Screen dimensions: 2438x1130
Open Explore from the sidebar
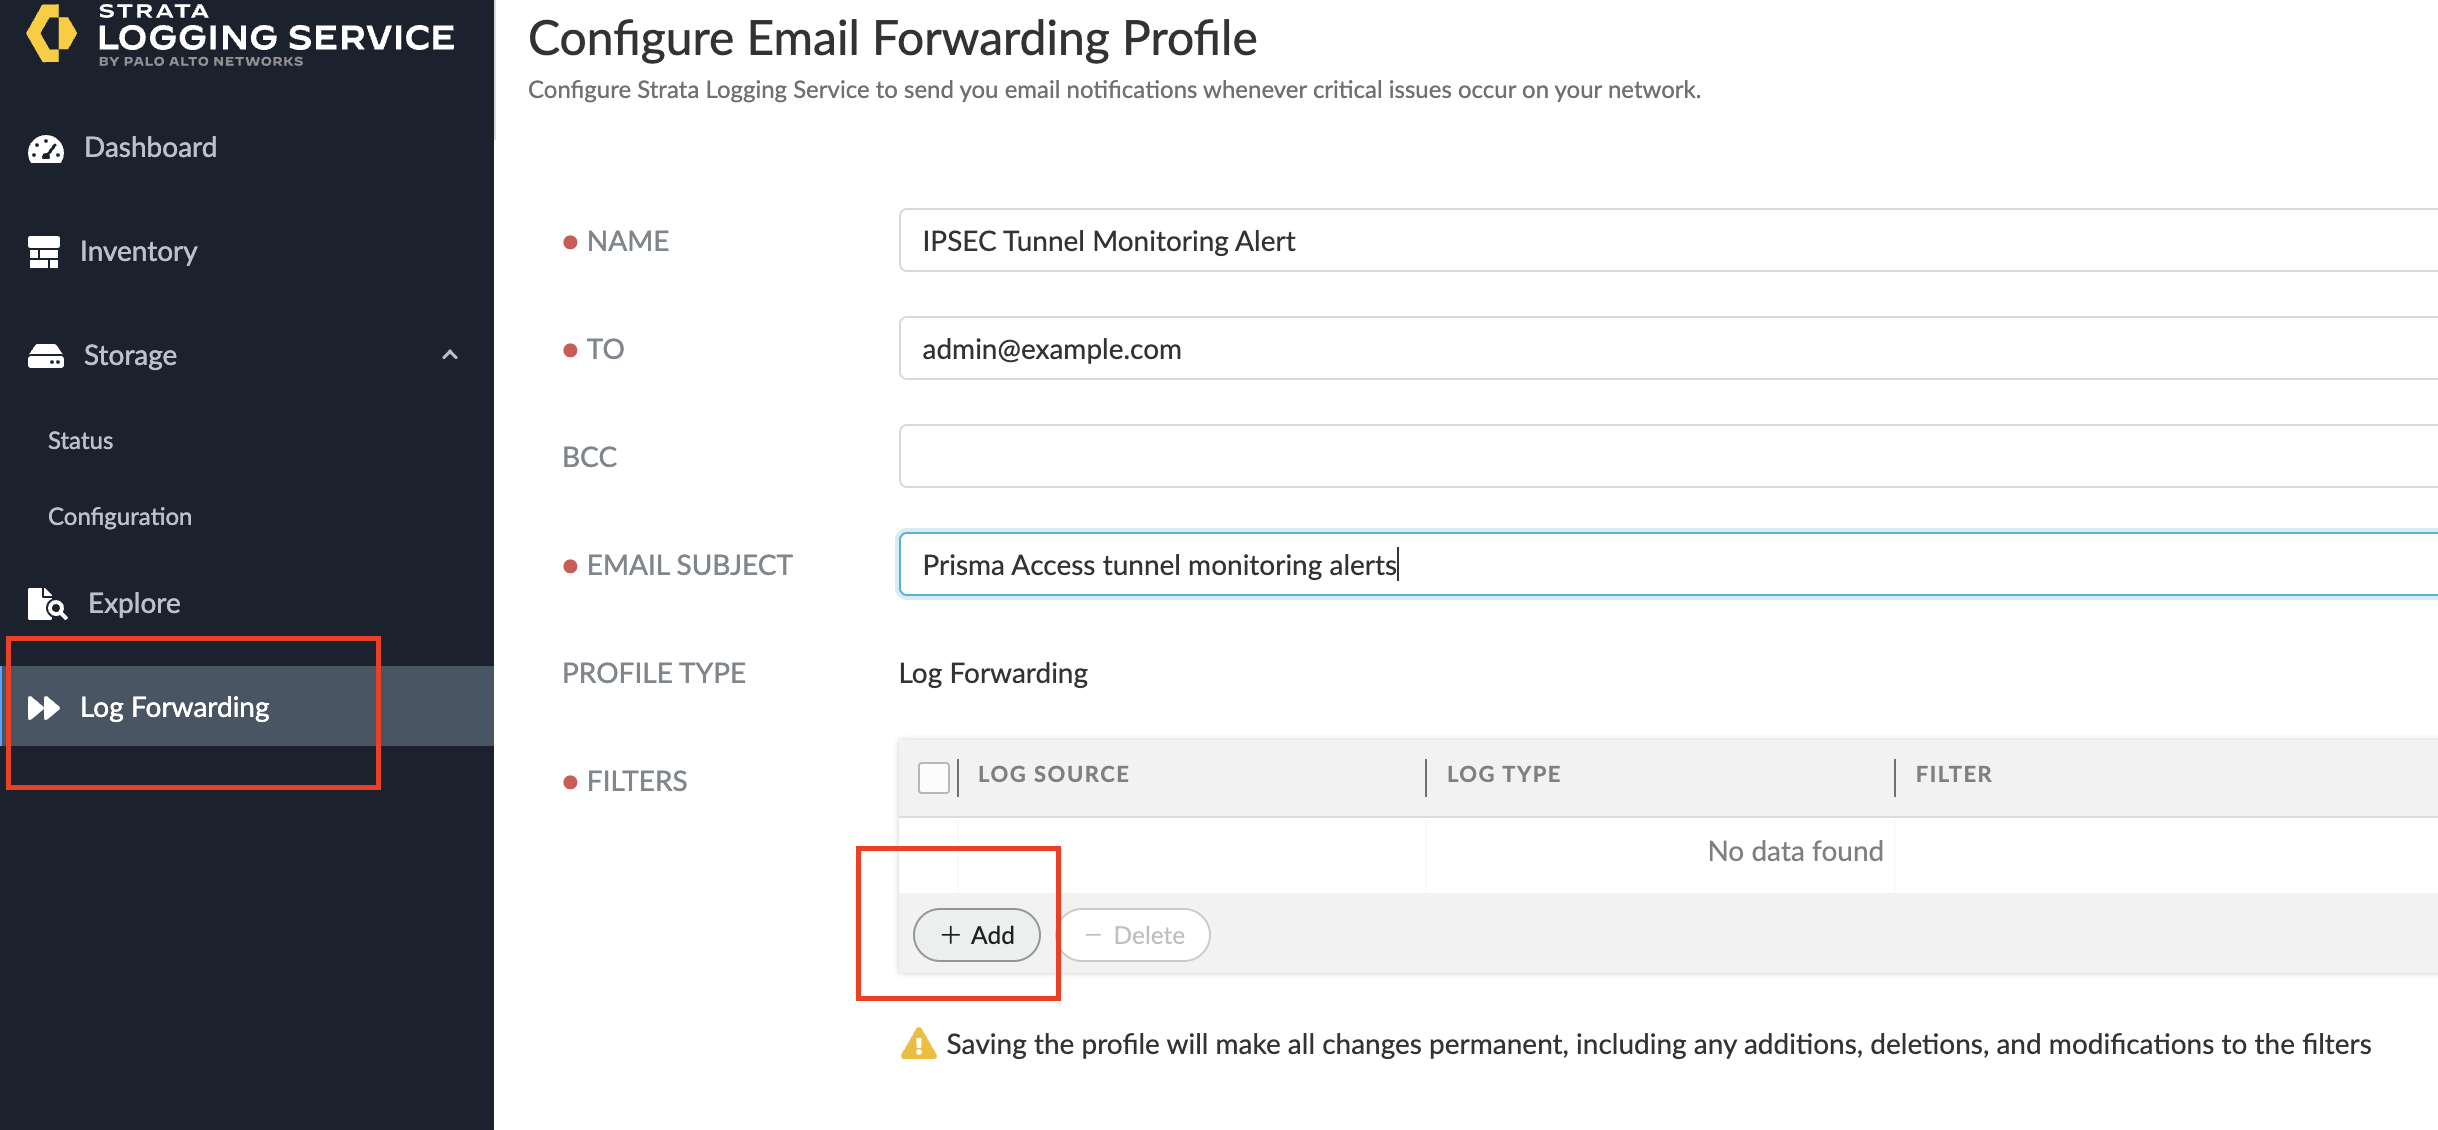pyautogui.click(x=133, y=602)
